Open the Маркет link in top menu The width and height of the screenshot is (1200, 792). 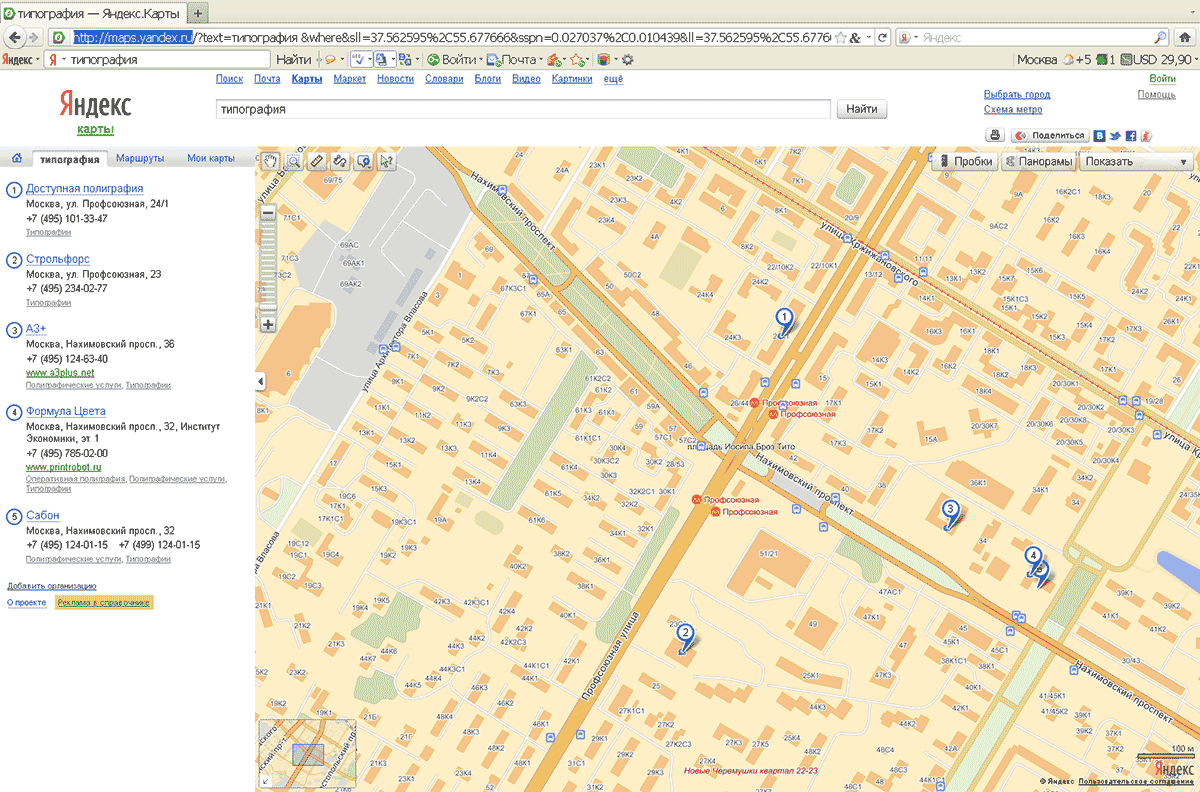click(350, 79)
